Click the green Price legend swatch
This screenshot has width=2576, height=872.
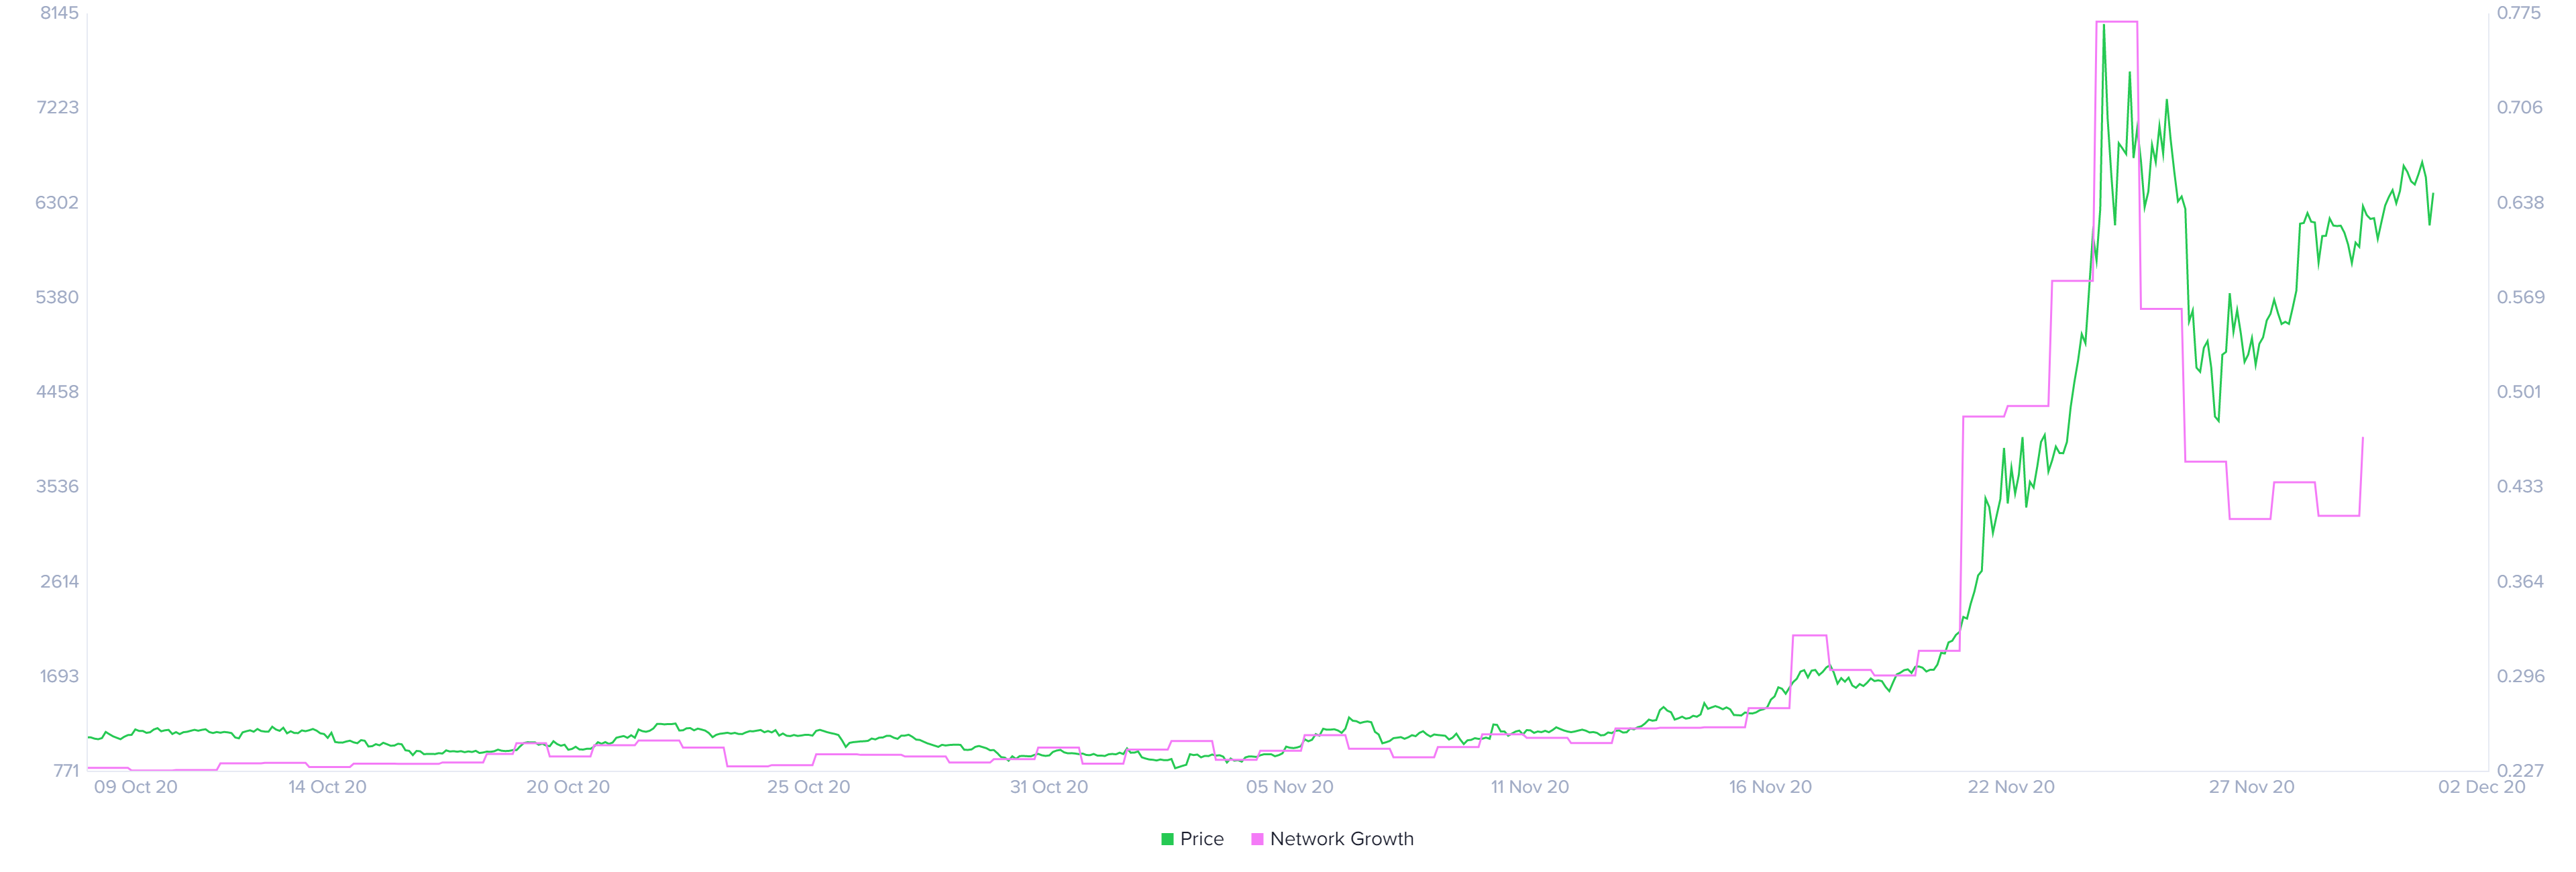1167,839
